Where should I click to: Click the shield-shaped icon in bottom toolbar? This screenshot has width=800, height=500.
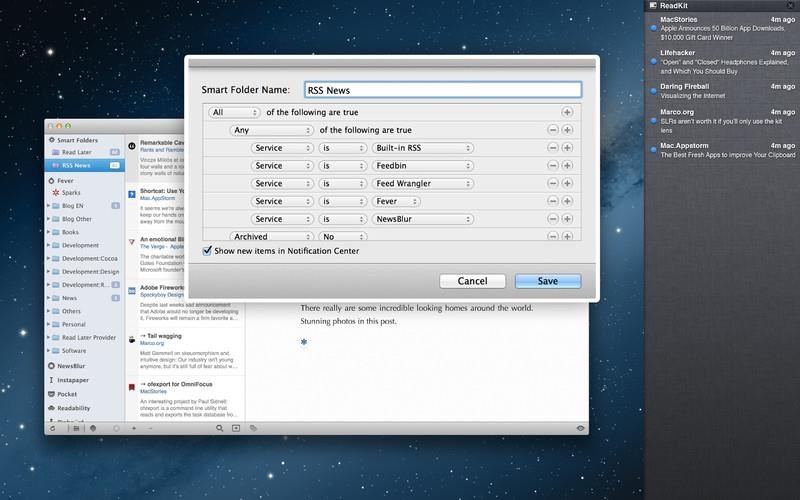(x=93, y=429)
